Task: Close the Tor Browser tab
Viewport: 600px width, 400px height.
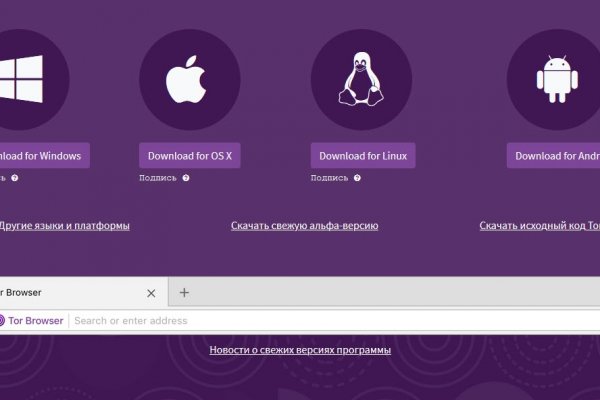Action: click(x=151, y=293)
